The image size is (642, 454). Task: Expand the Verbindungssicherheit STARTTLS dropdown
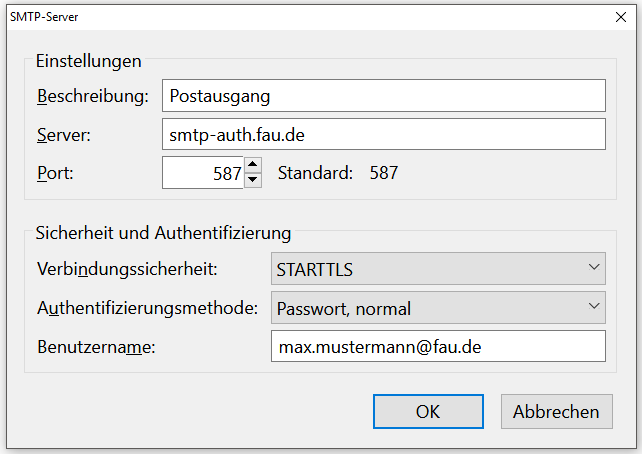point(438,269)
